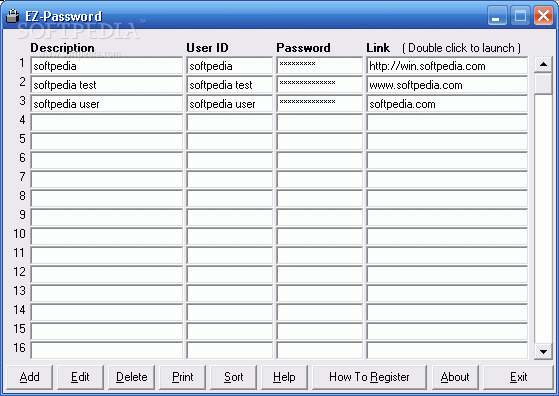
Task: Click the Password column header
Action: (x=303, y=48)
